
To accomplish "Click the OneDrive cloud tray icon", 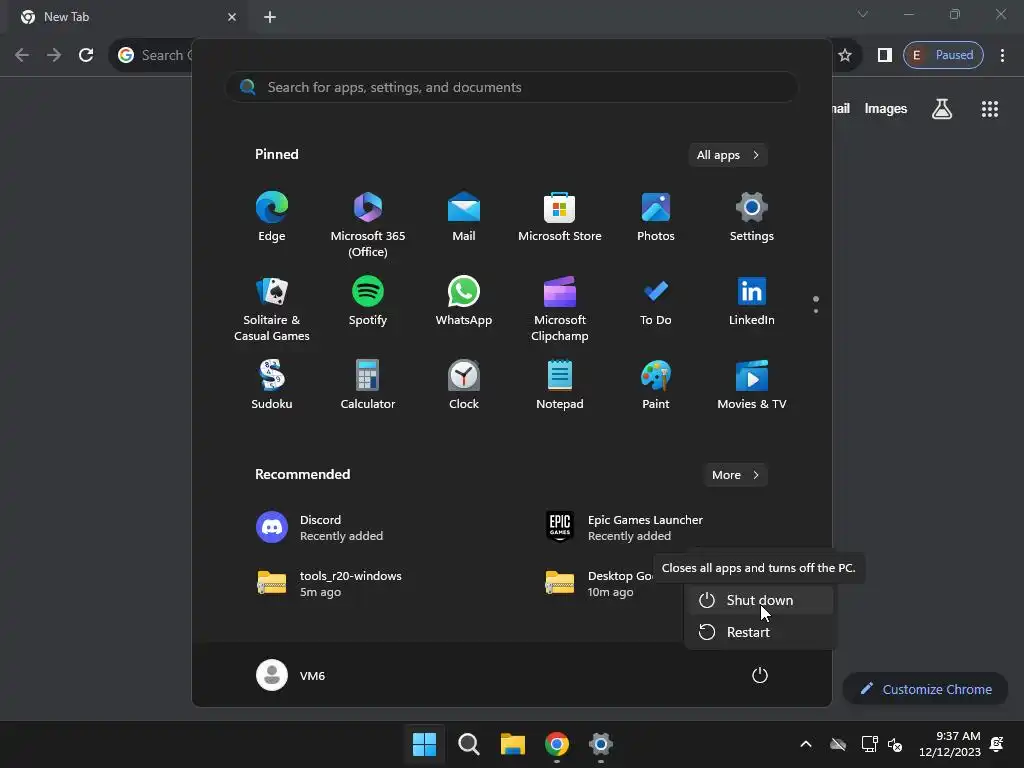I will [838, 744].
